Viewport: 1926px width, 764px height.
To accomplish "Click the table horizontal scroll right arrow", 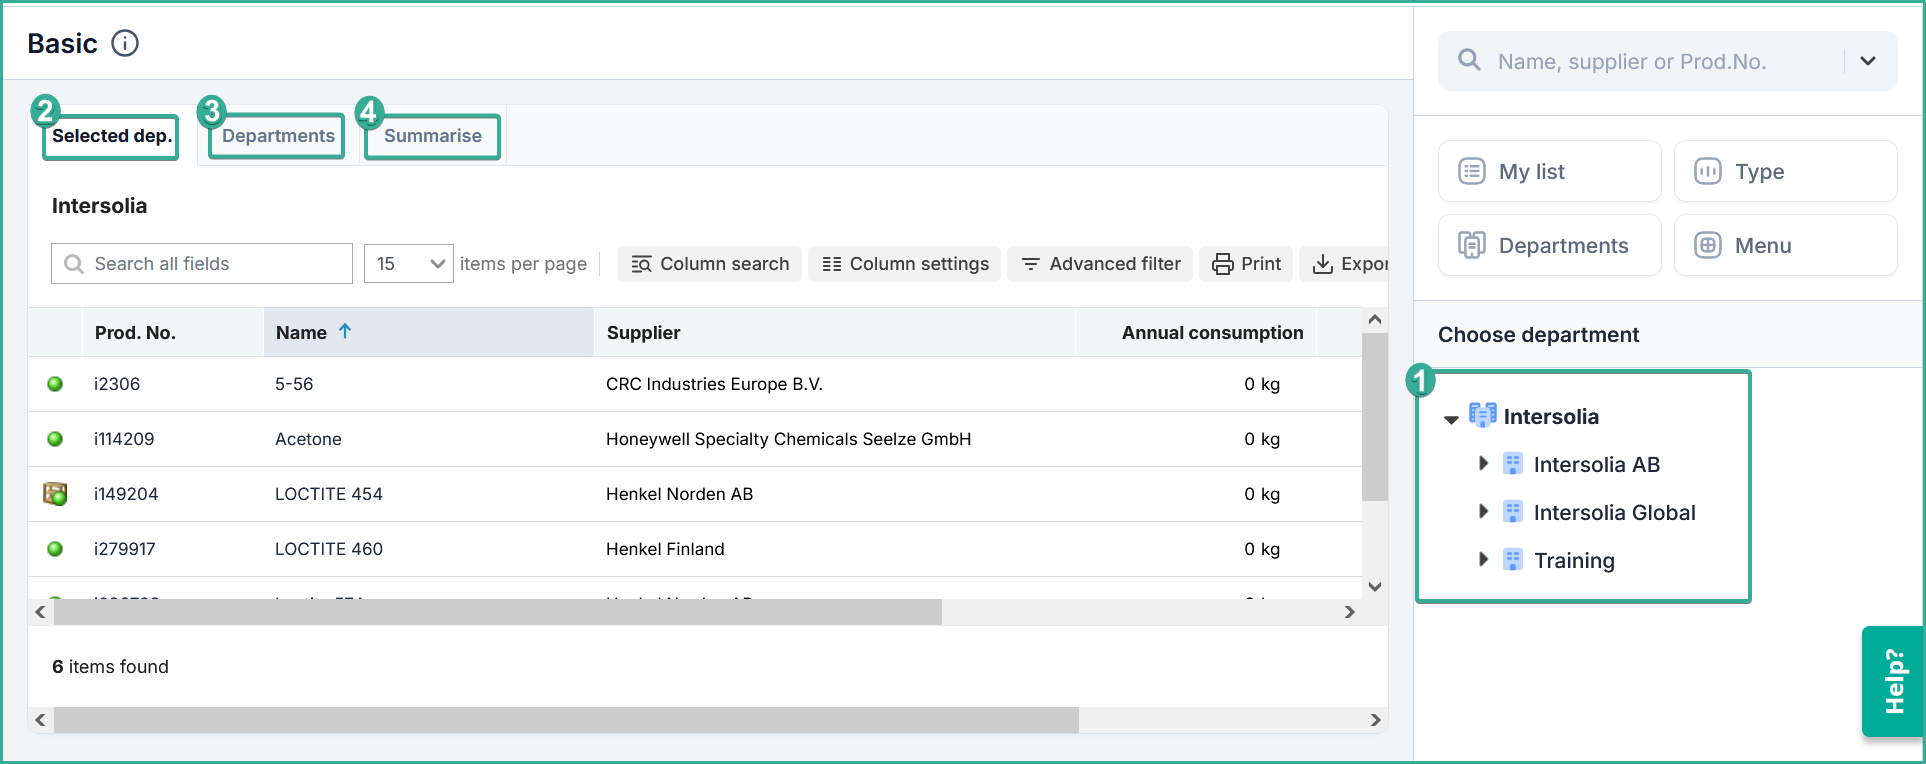I will [x=1350, y=612].
